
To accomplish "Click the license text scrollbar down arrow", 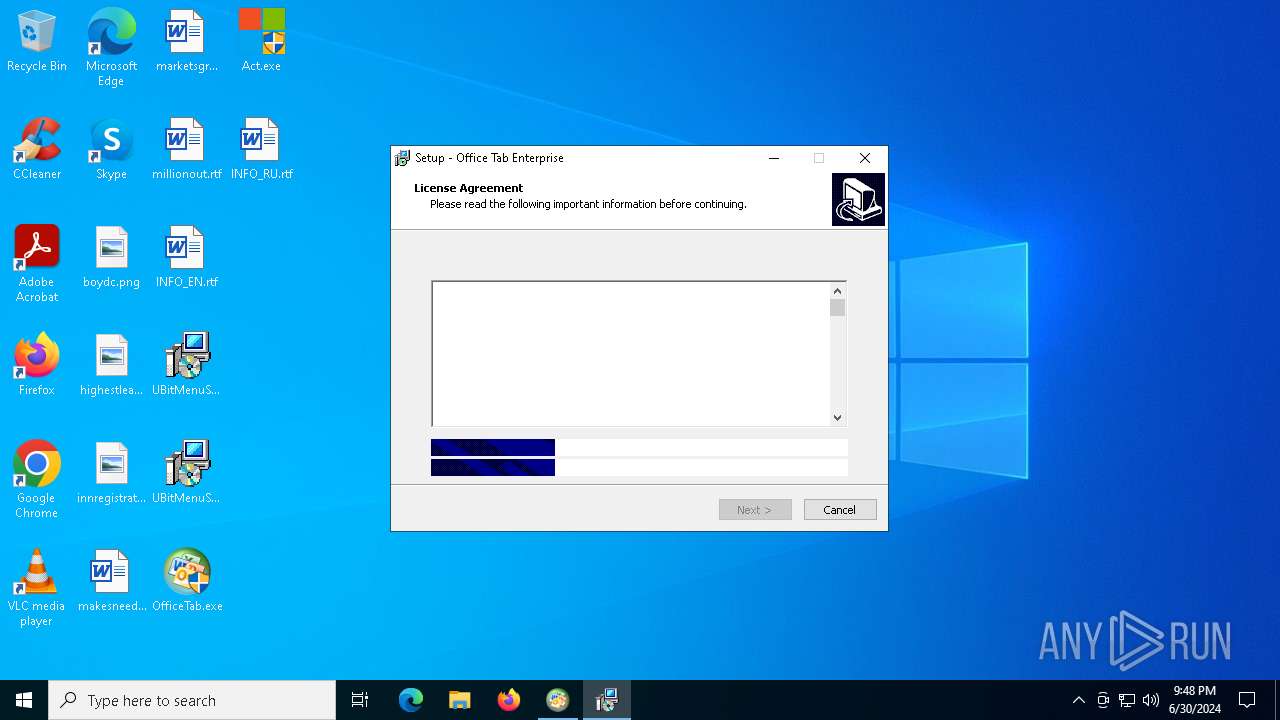I will coord(838,417).
